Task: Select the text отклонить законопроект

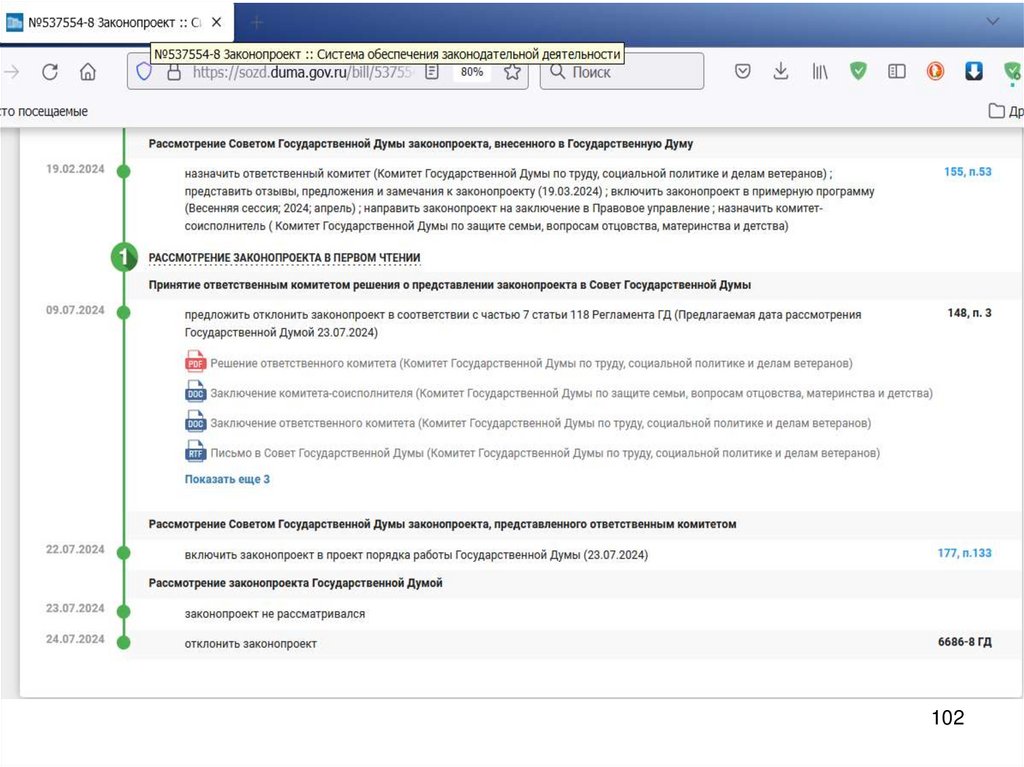Action: click(251, 644)
